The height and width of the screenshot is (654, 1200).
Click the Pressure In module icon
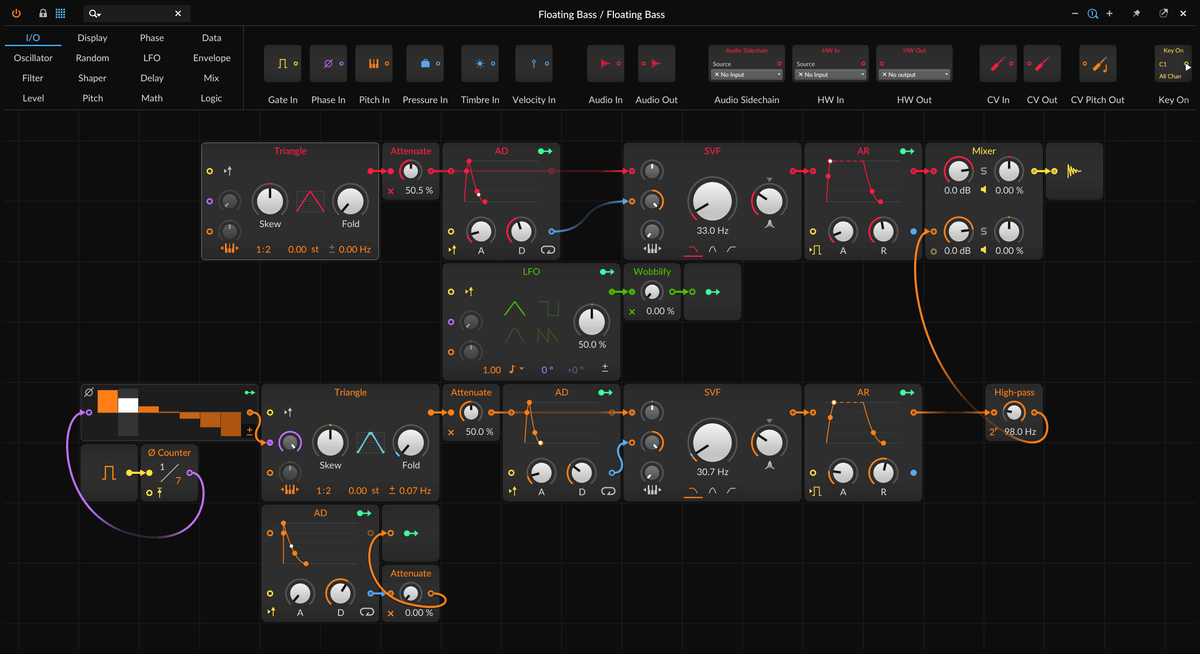click(424, 63)
